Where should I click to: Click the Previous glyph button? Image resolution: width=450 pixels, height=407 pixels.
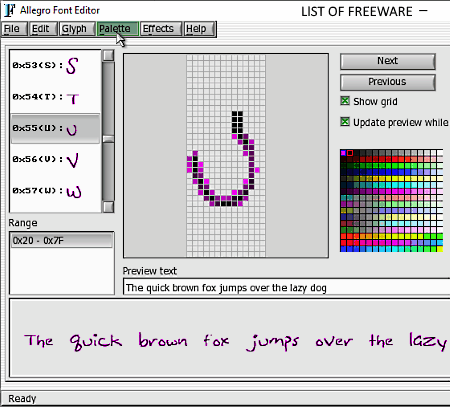(x=388, y=82)
